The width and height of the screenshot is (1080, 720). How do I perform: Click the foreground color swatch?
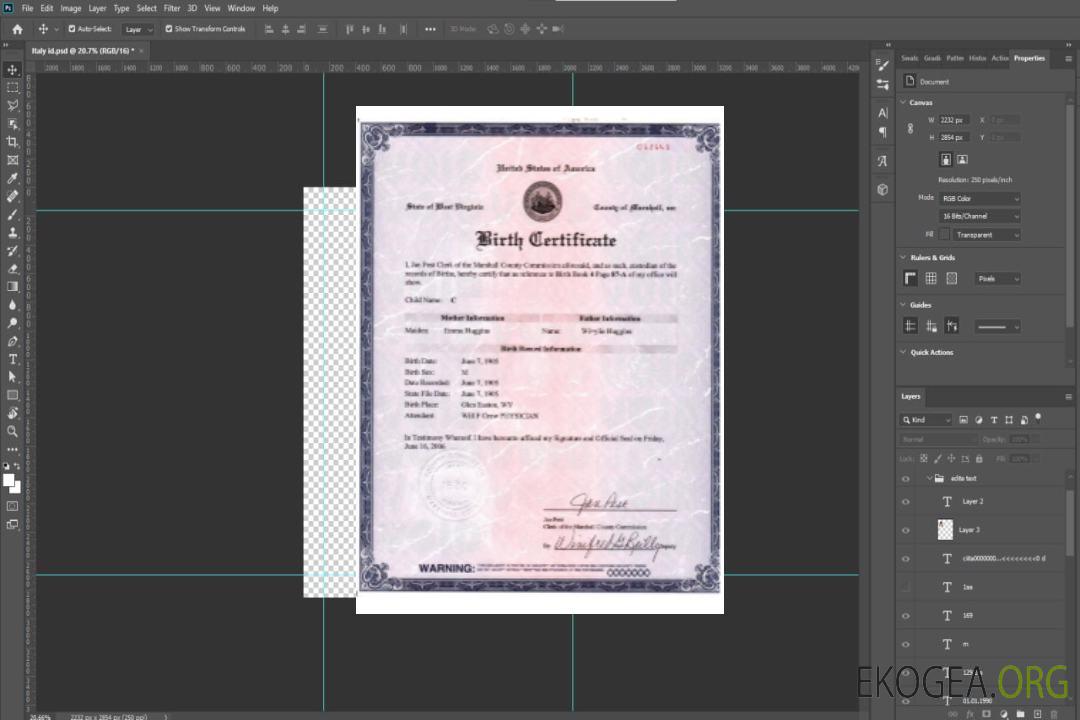[x=8, y=480]
